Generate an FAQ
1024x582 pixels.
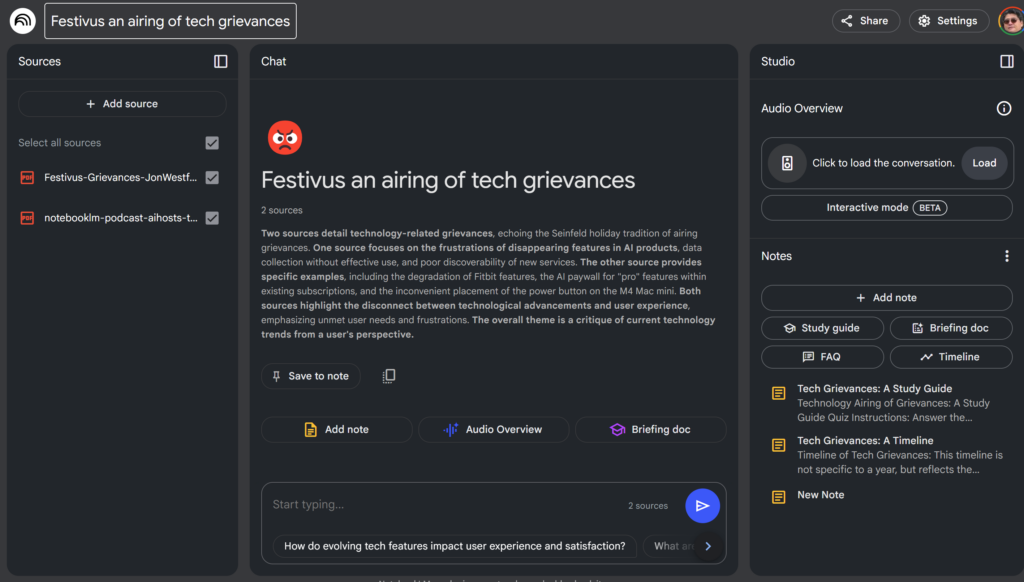(x=822, y=357)
